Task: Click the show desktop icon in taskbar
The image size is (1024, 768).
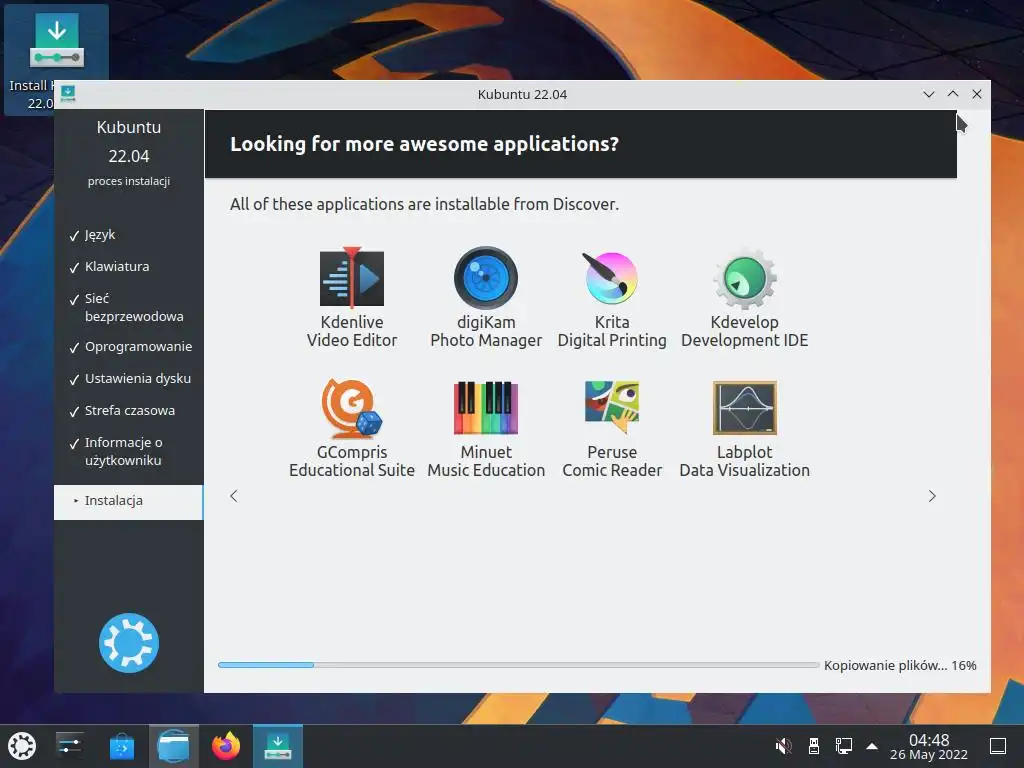Action: (x=998, y=746)
